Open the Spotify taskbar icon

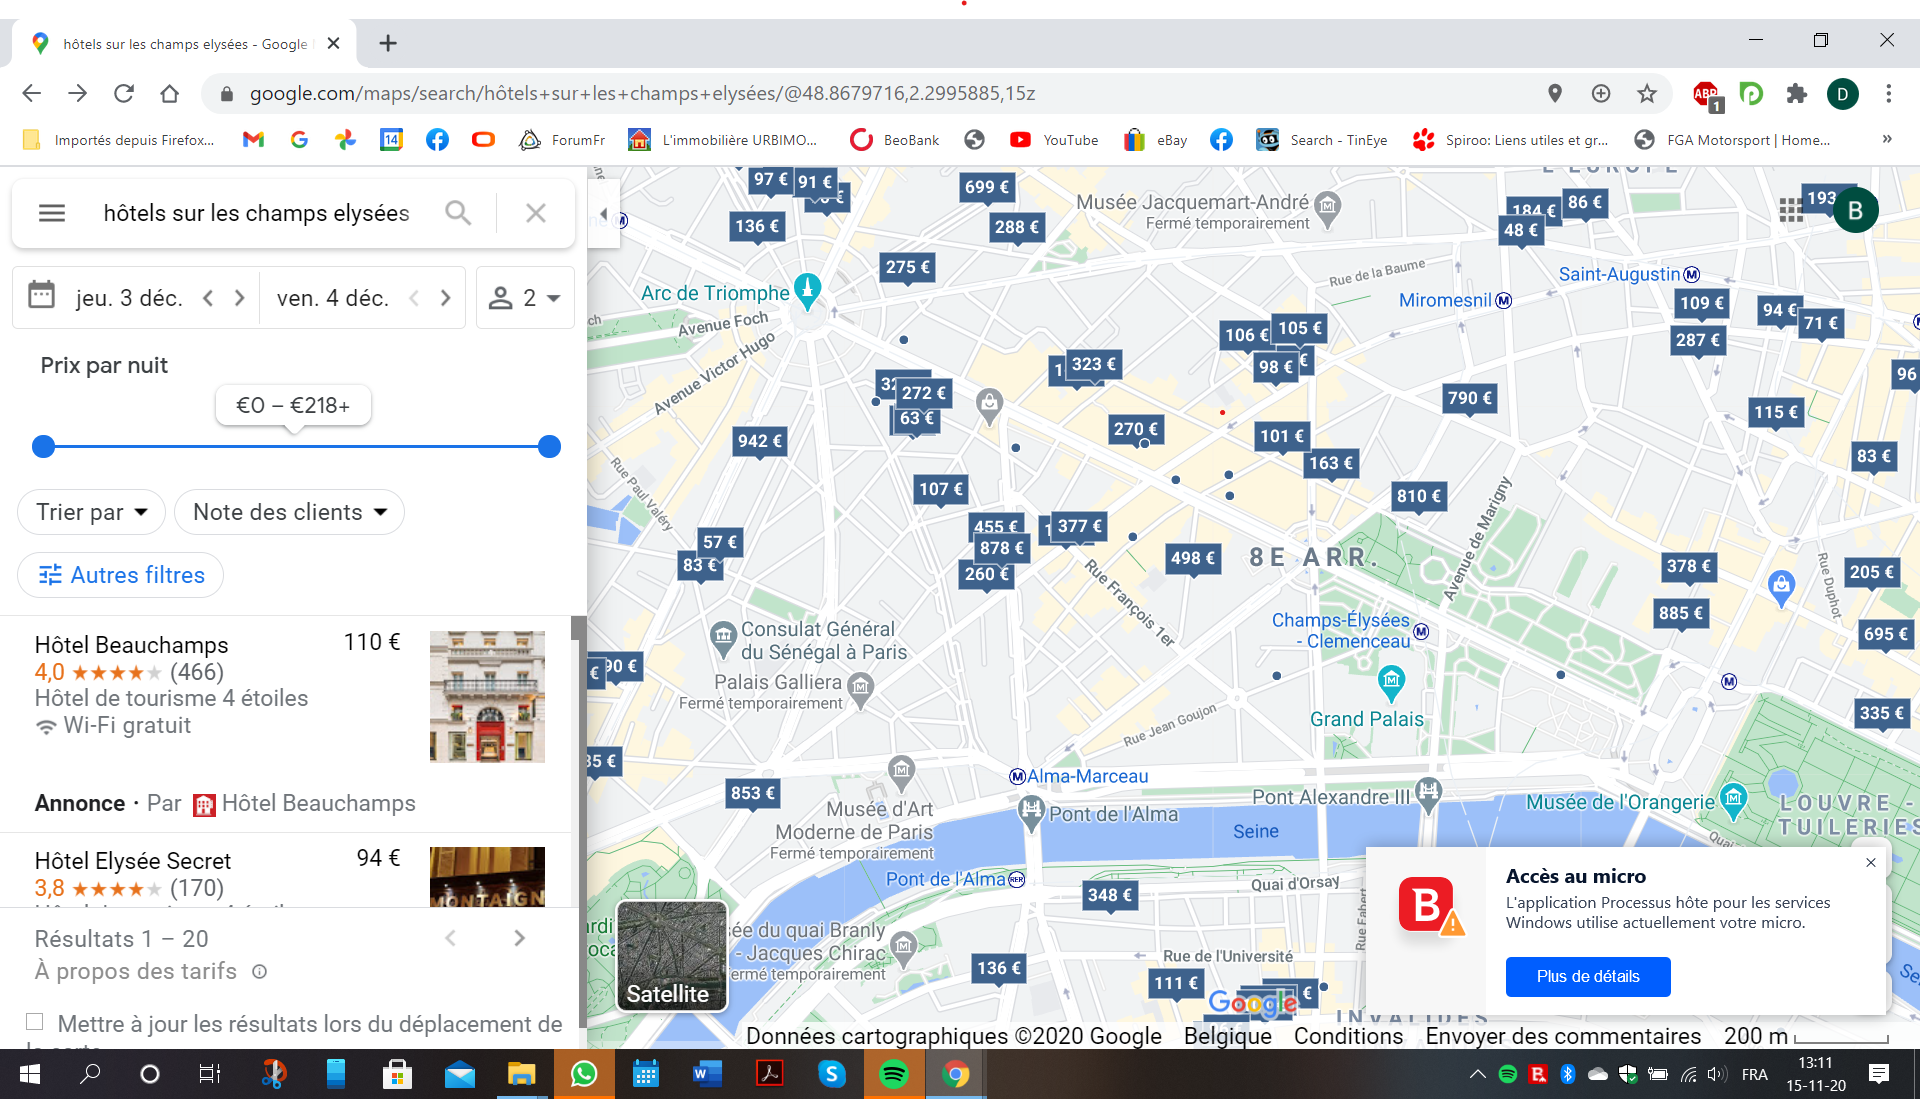pos(893,1075)
